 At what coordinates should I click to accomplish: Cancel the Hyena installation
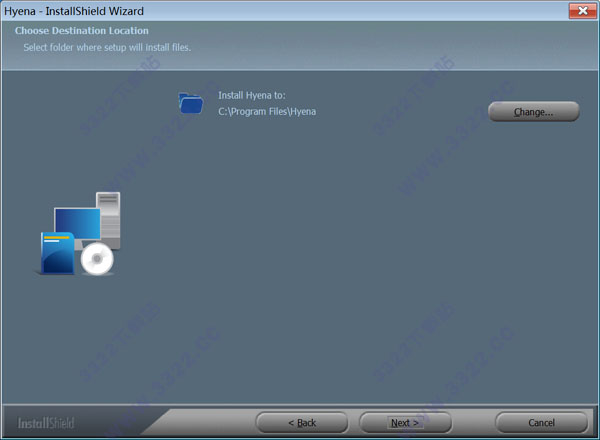point(541,422)
